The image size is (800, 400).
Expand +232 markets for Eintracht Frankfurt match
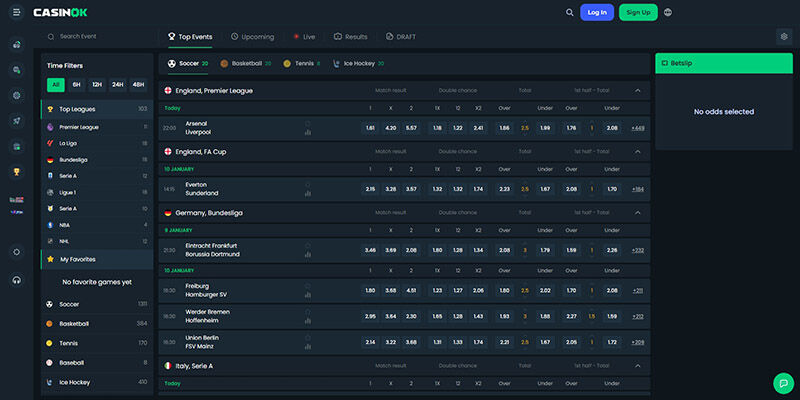638,251
